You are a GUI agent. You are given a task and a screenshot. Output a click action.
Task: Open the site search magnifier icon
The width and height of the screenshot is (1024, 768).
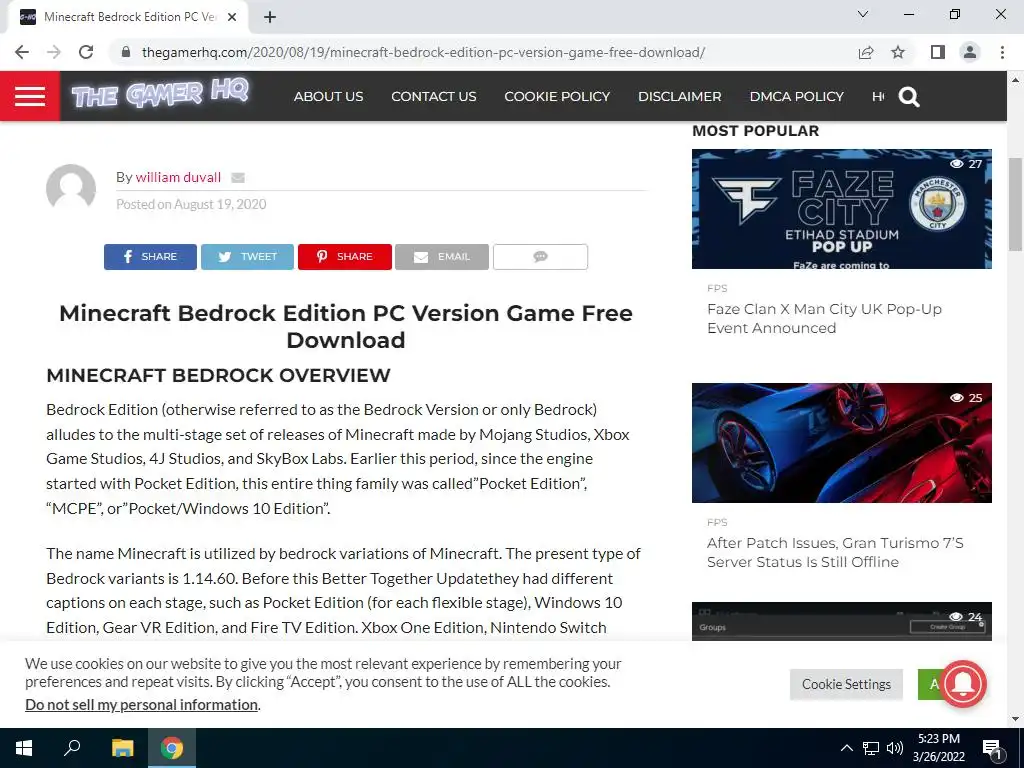pos(909,97)
